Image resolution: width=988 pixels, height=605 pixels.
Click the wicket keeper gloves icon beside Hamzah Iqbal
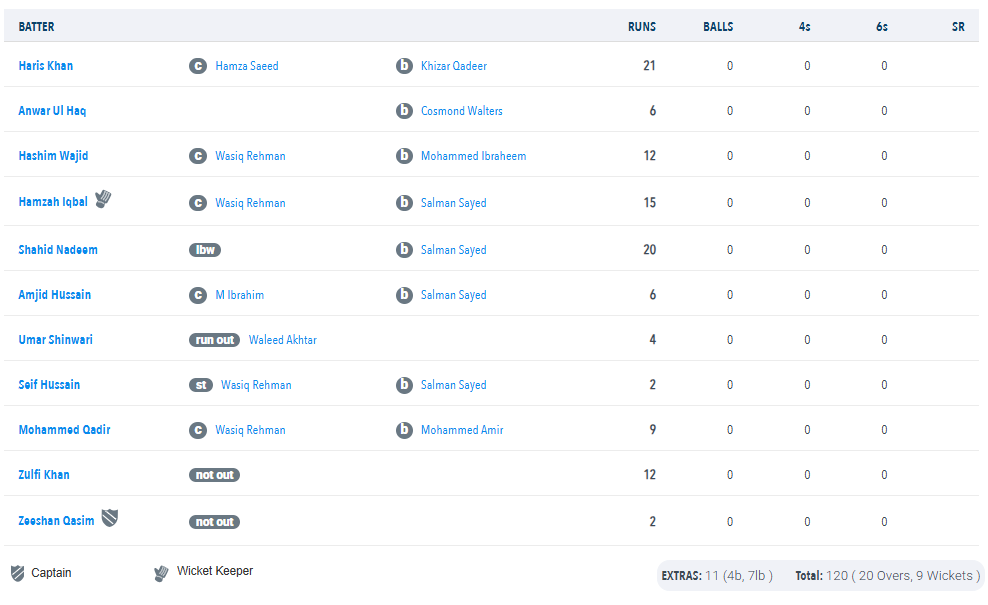[103, 199]
